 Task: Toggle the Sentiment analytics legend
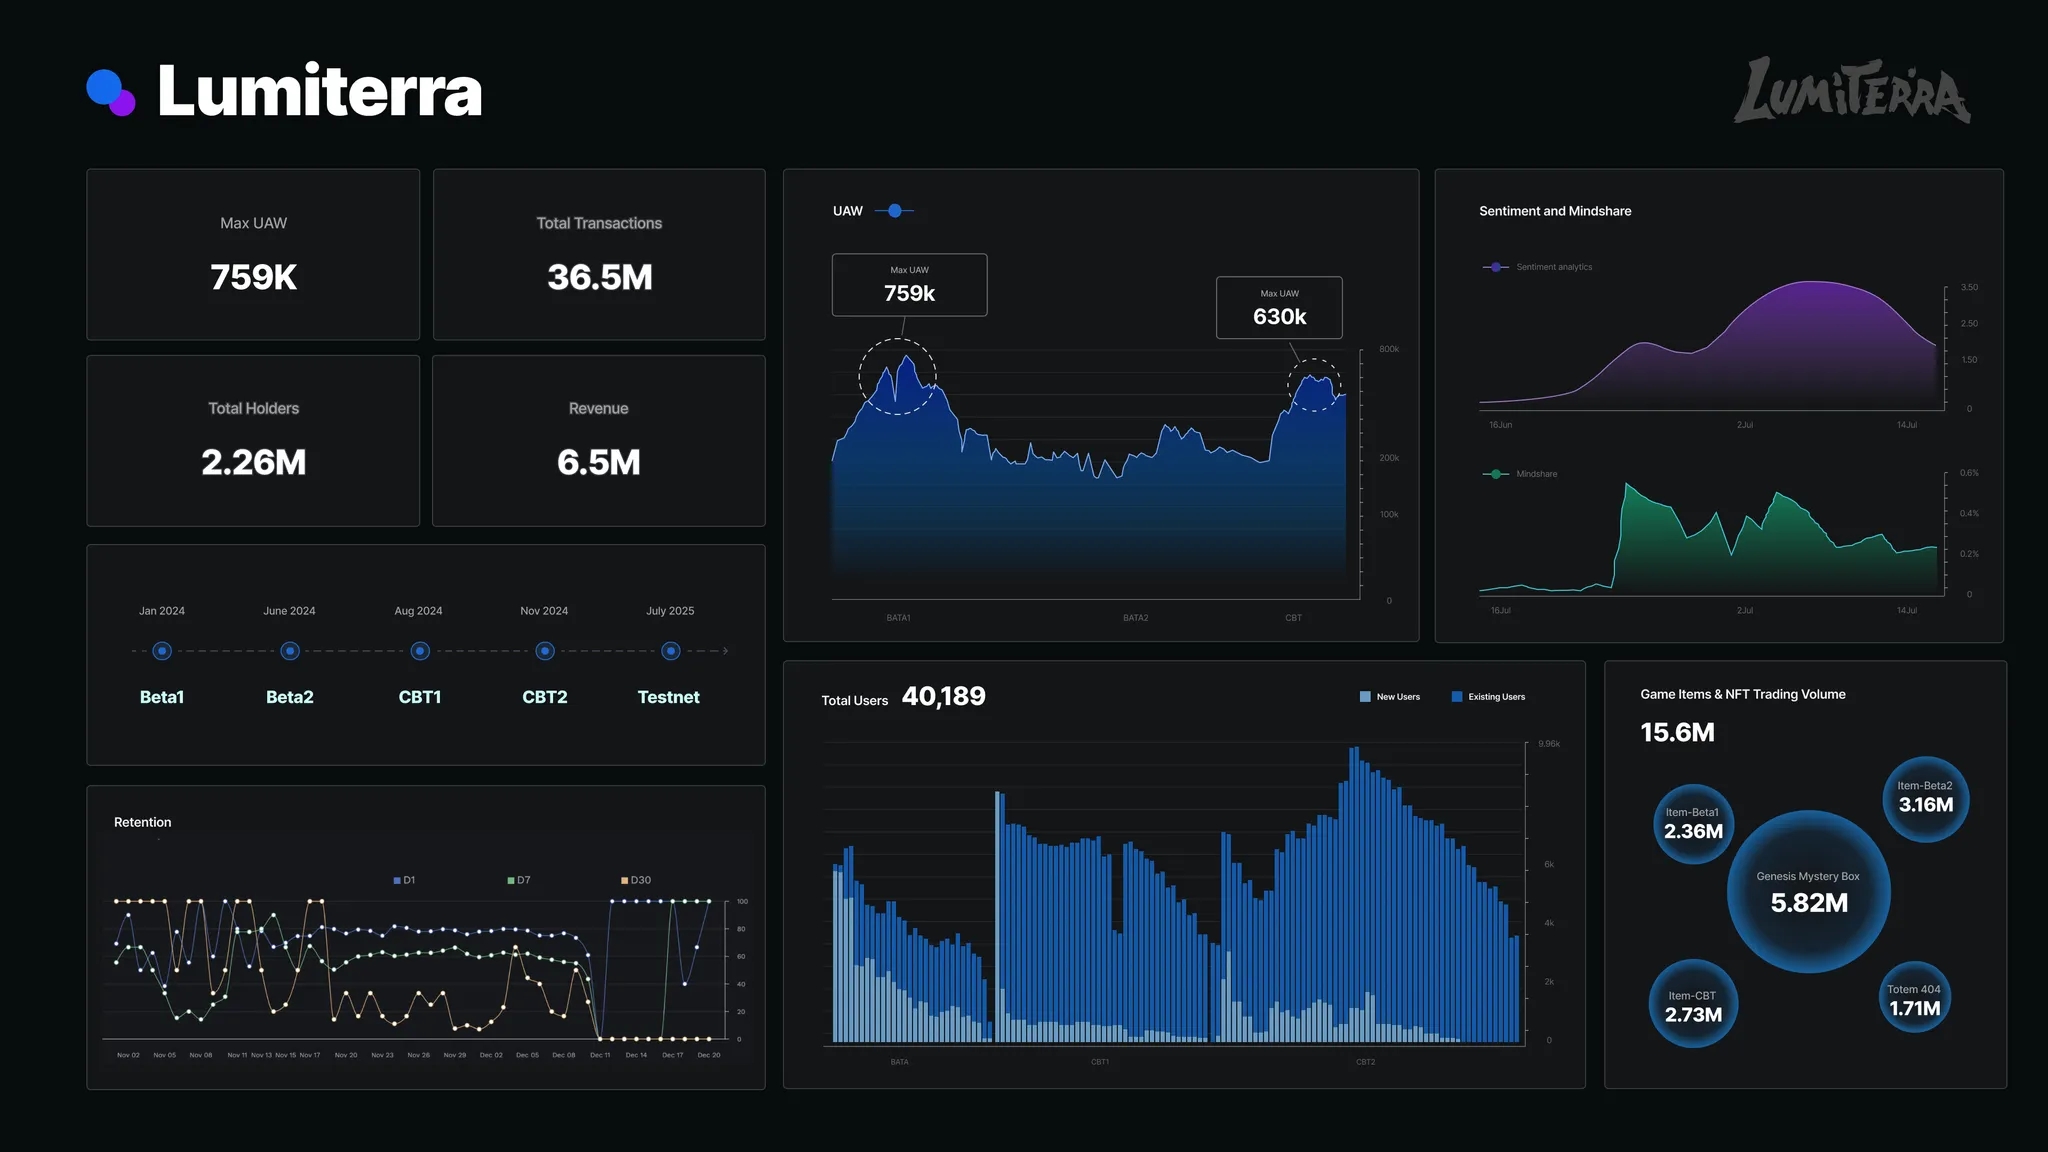(x=1538, y=267)
